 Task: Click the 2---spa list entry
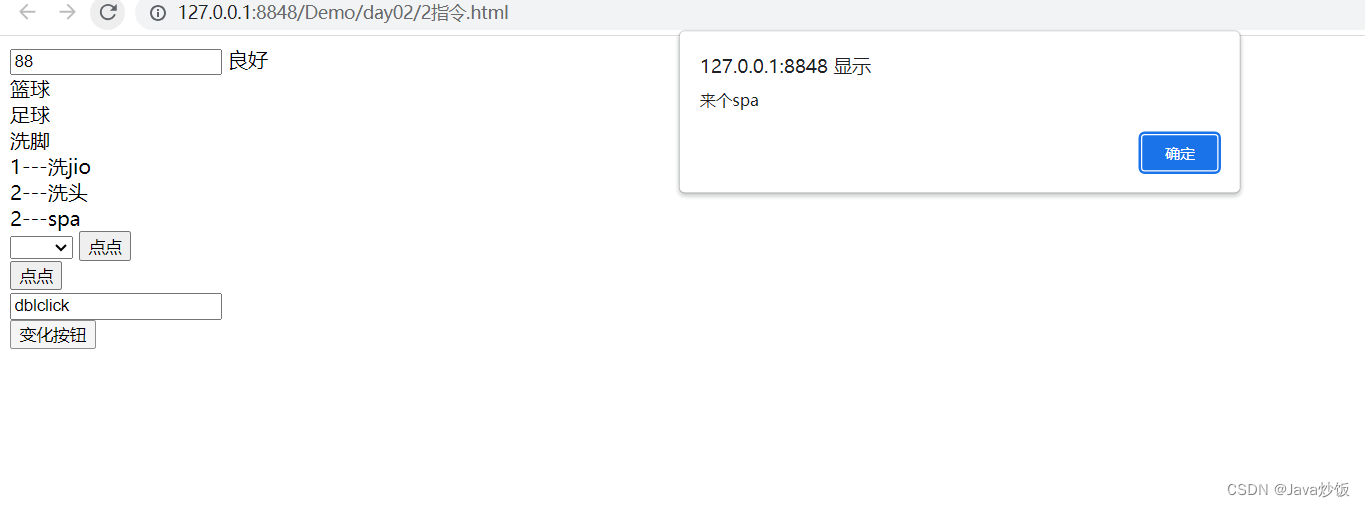(46, 219)
